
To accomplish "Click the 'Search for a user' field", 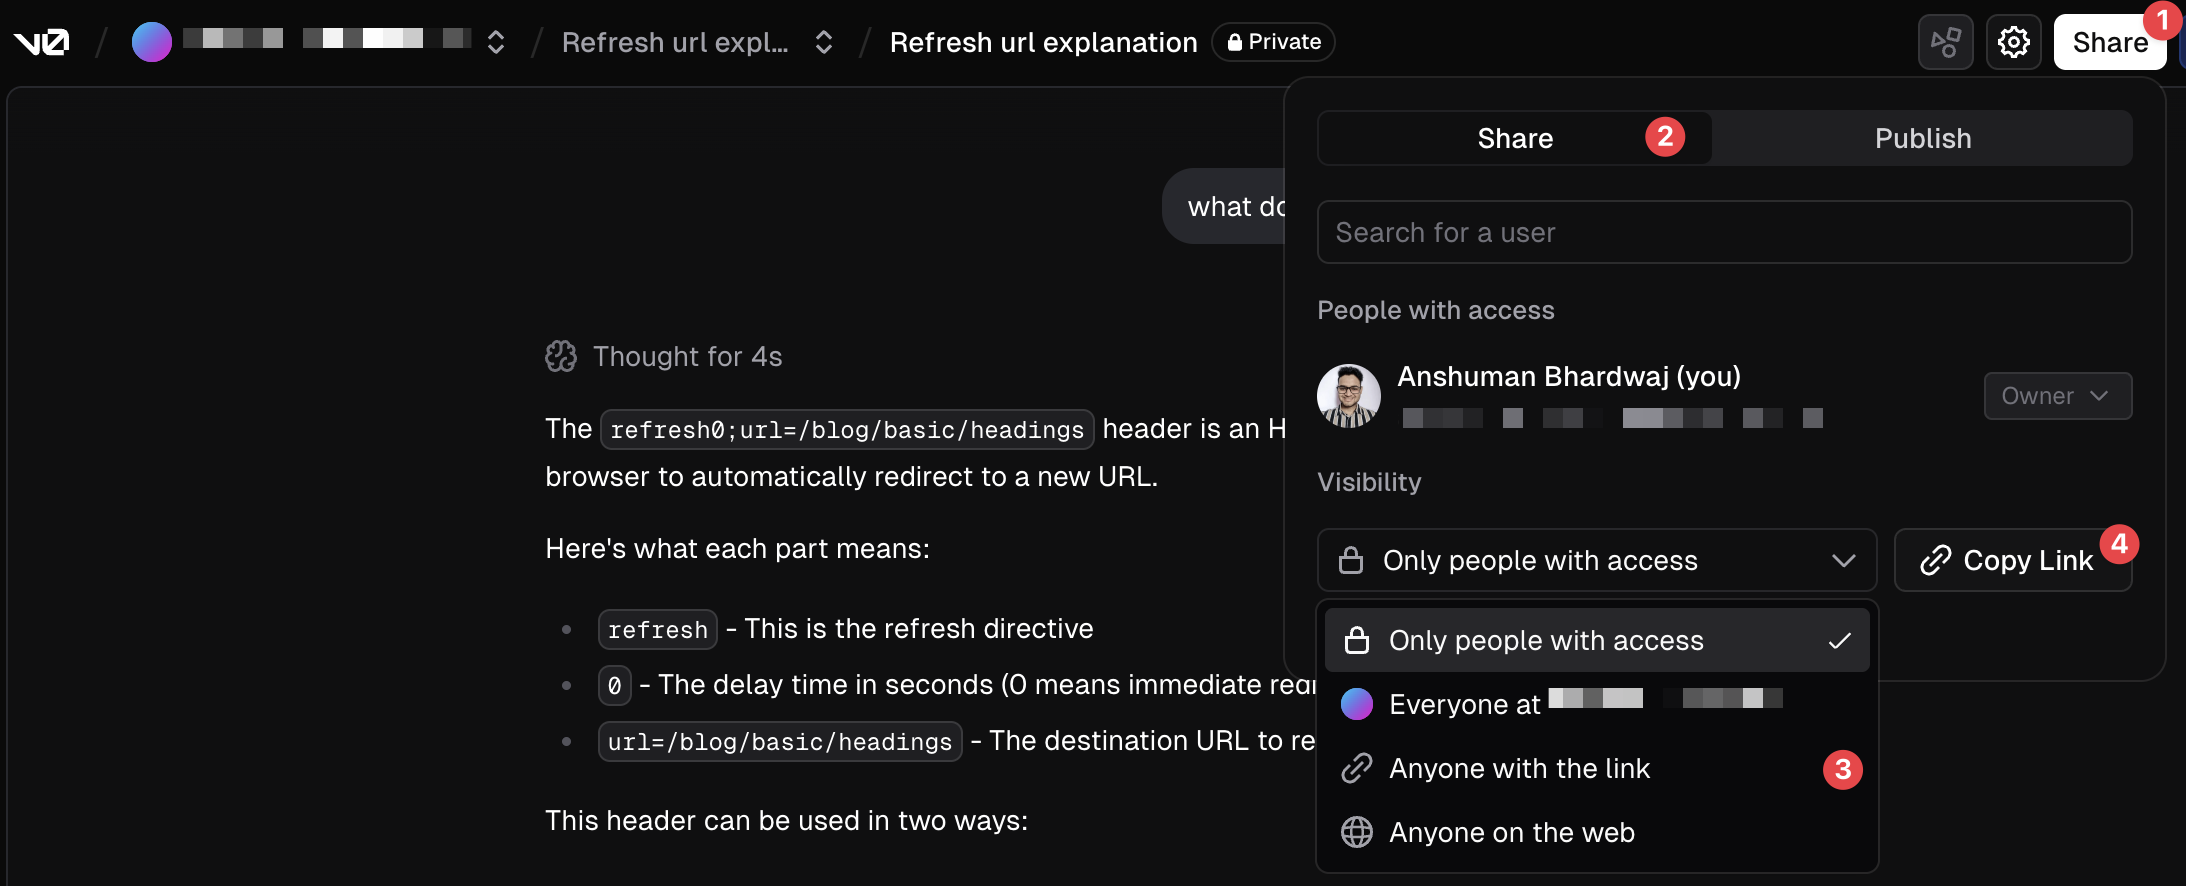I will (x=1724, y=232).
